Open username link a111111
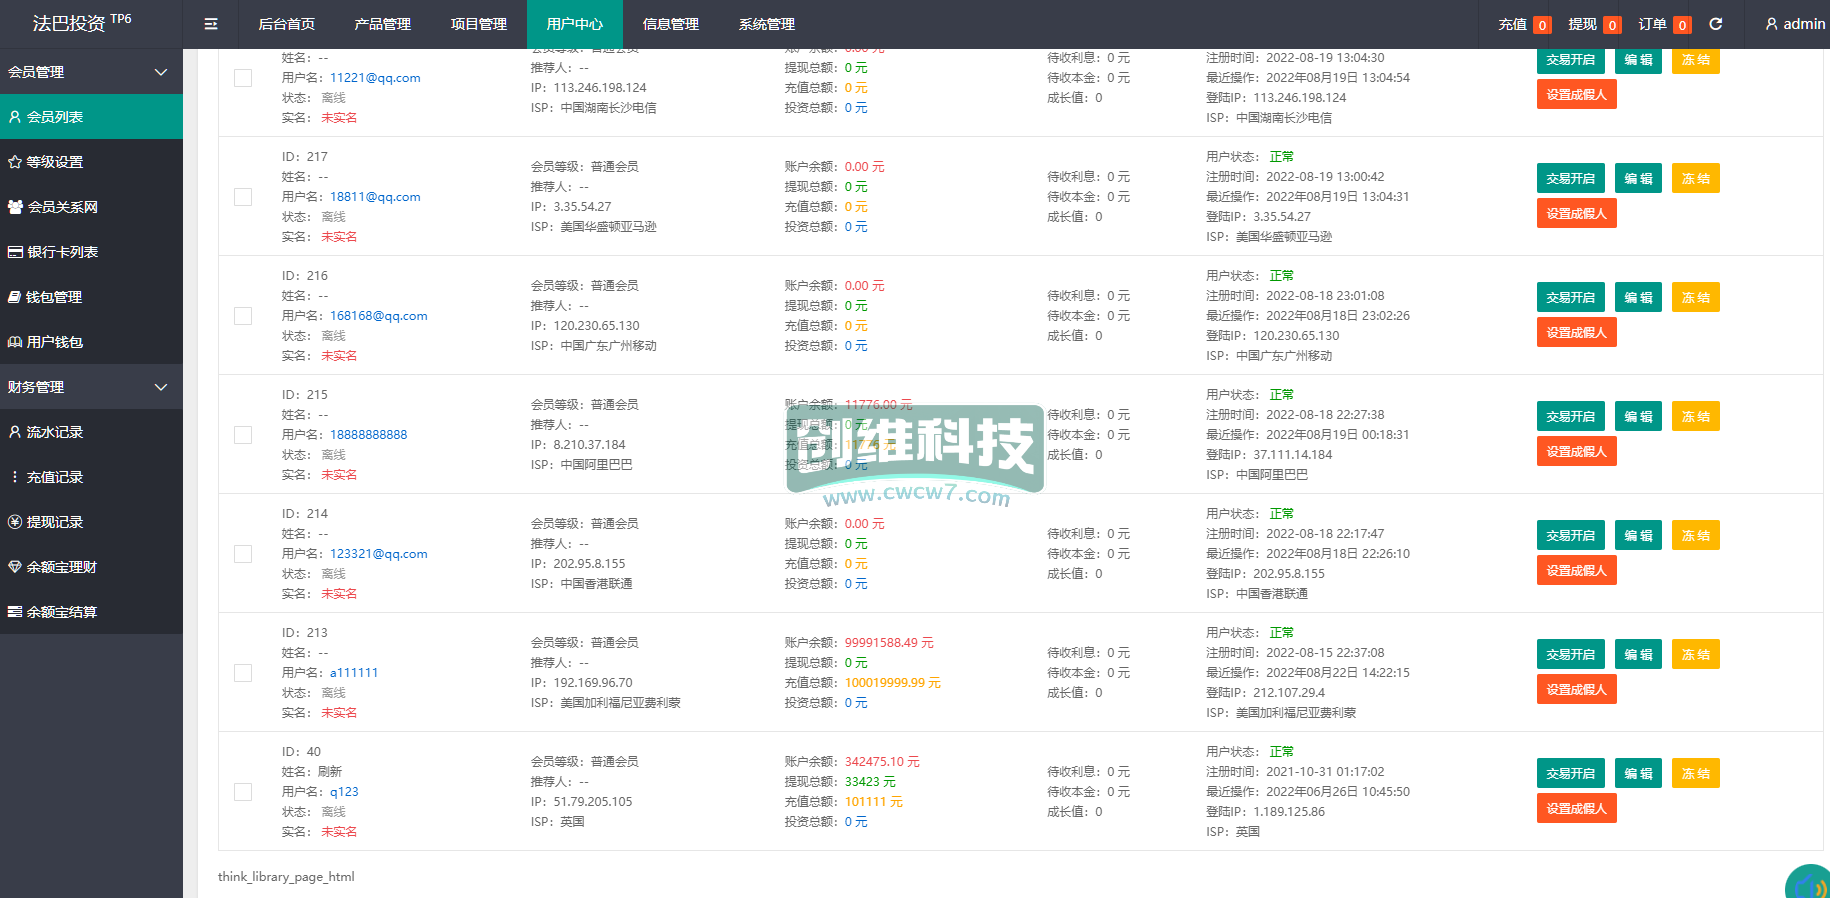1830x898 pixels. coord(354,673)
